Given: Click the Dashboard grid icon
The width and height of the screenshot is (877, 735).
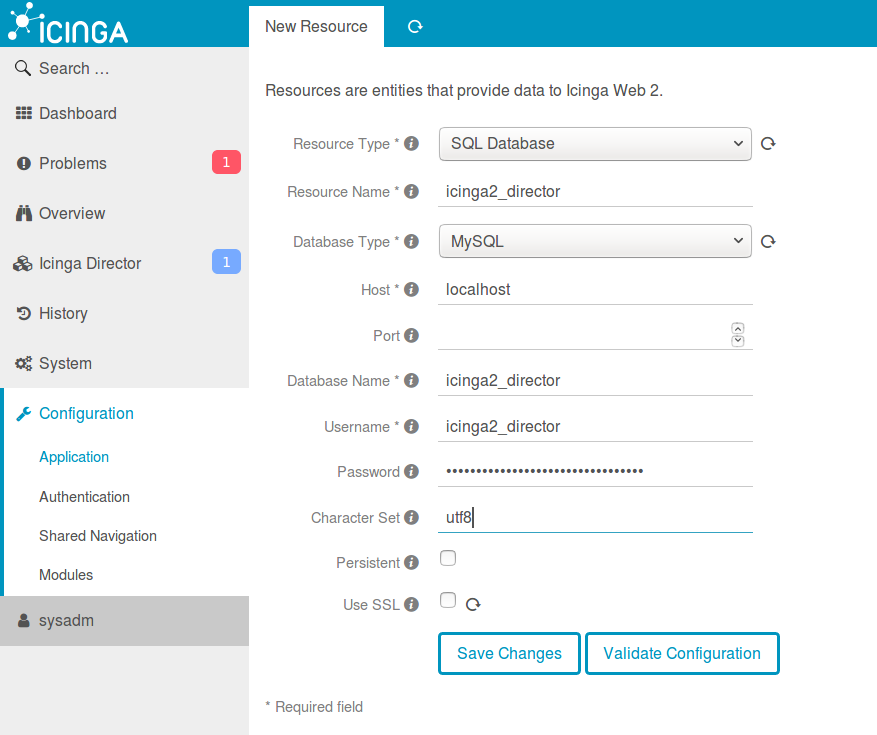Looking at the screenshot, I should (23, 113).
